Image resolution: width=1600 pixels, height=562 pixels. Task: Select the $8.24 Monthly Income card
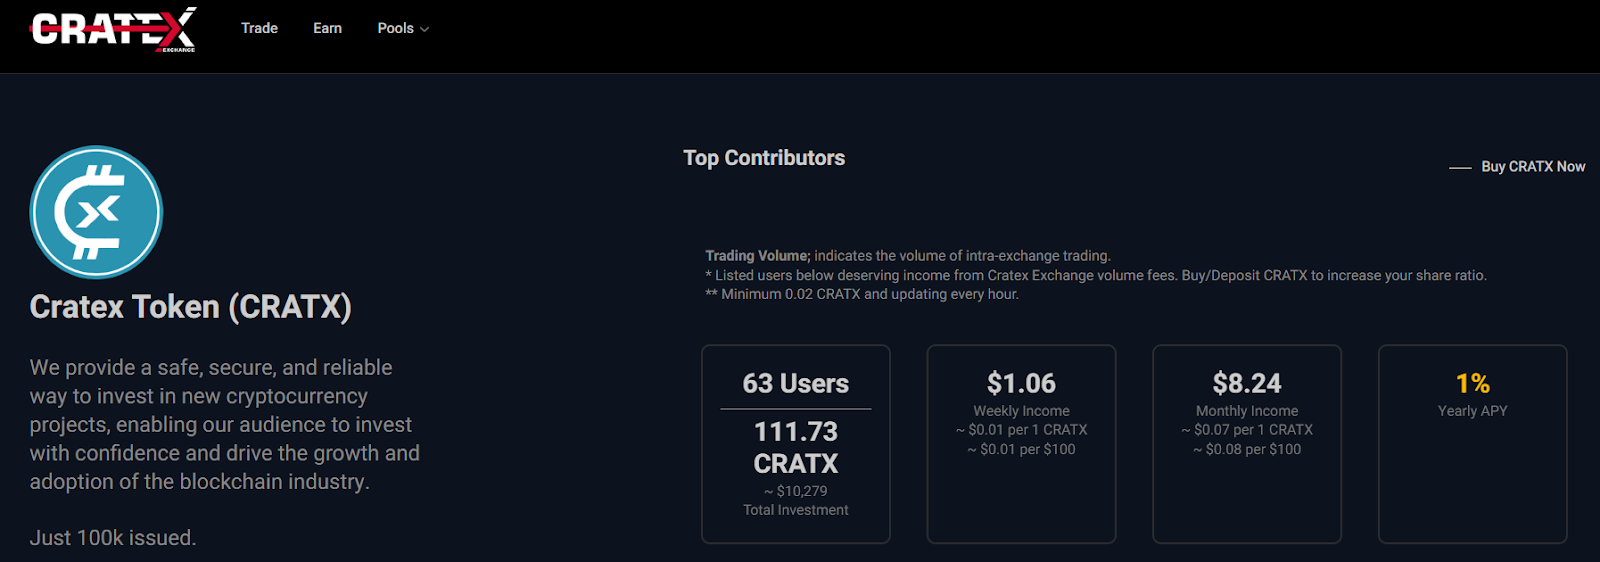click(x=1246, y=443)
